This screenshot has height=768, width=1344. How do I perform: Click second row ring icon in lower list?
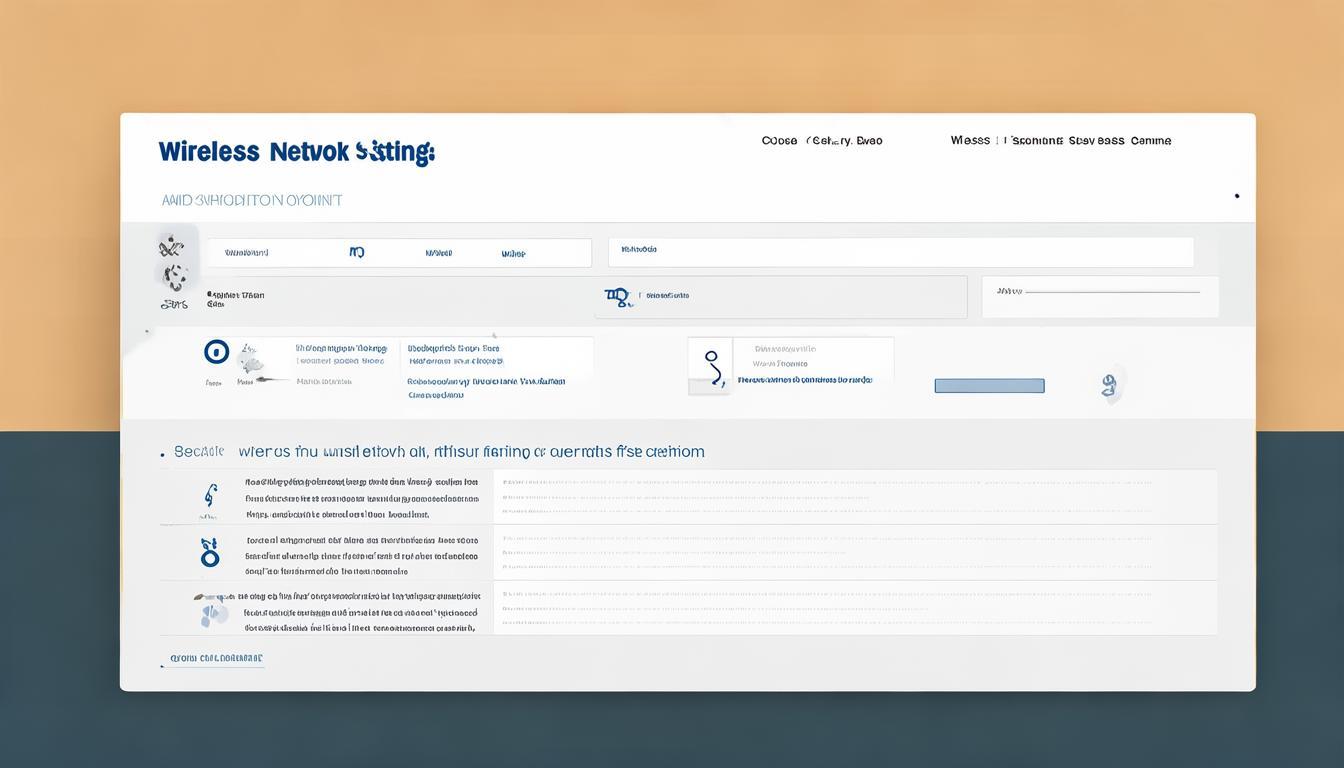tap(210, 552)
